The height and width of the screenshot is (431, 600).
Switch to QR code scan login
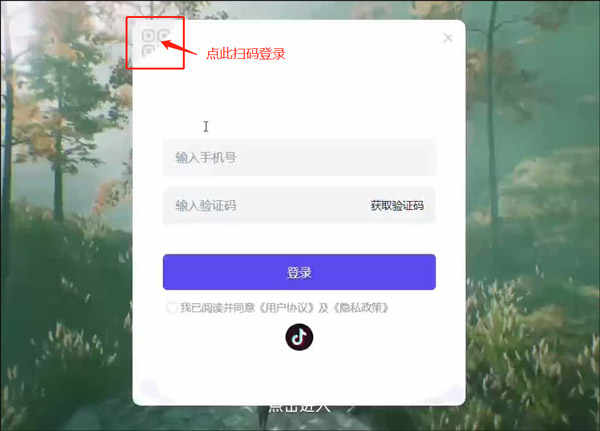[155, 42]
